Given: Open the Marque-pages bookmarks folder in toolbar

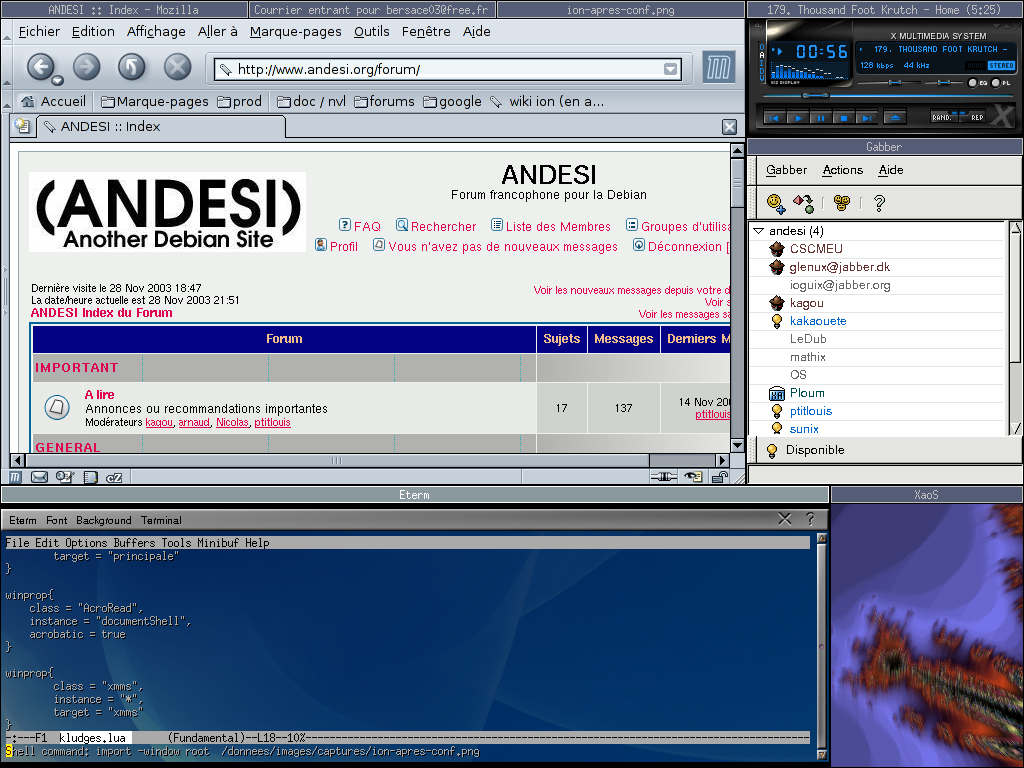Looking at the screenshot, I should [155, 101].
